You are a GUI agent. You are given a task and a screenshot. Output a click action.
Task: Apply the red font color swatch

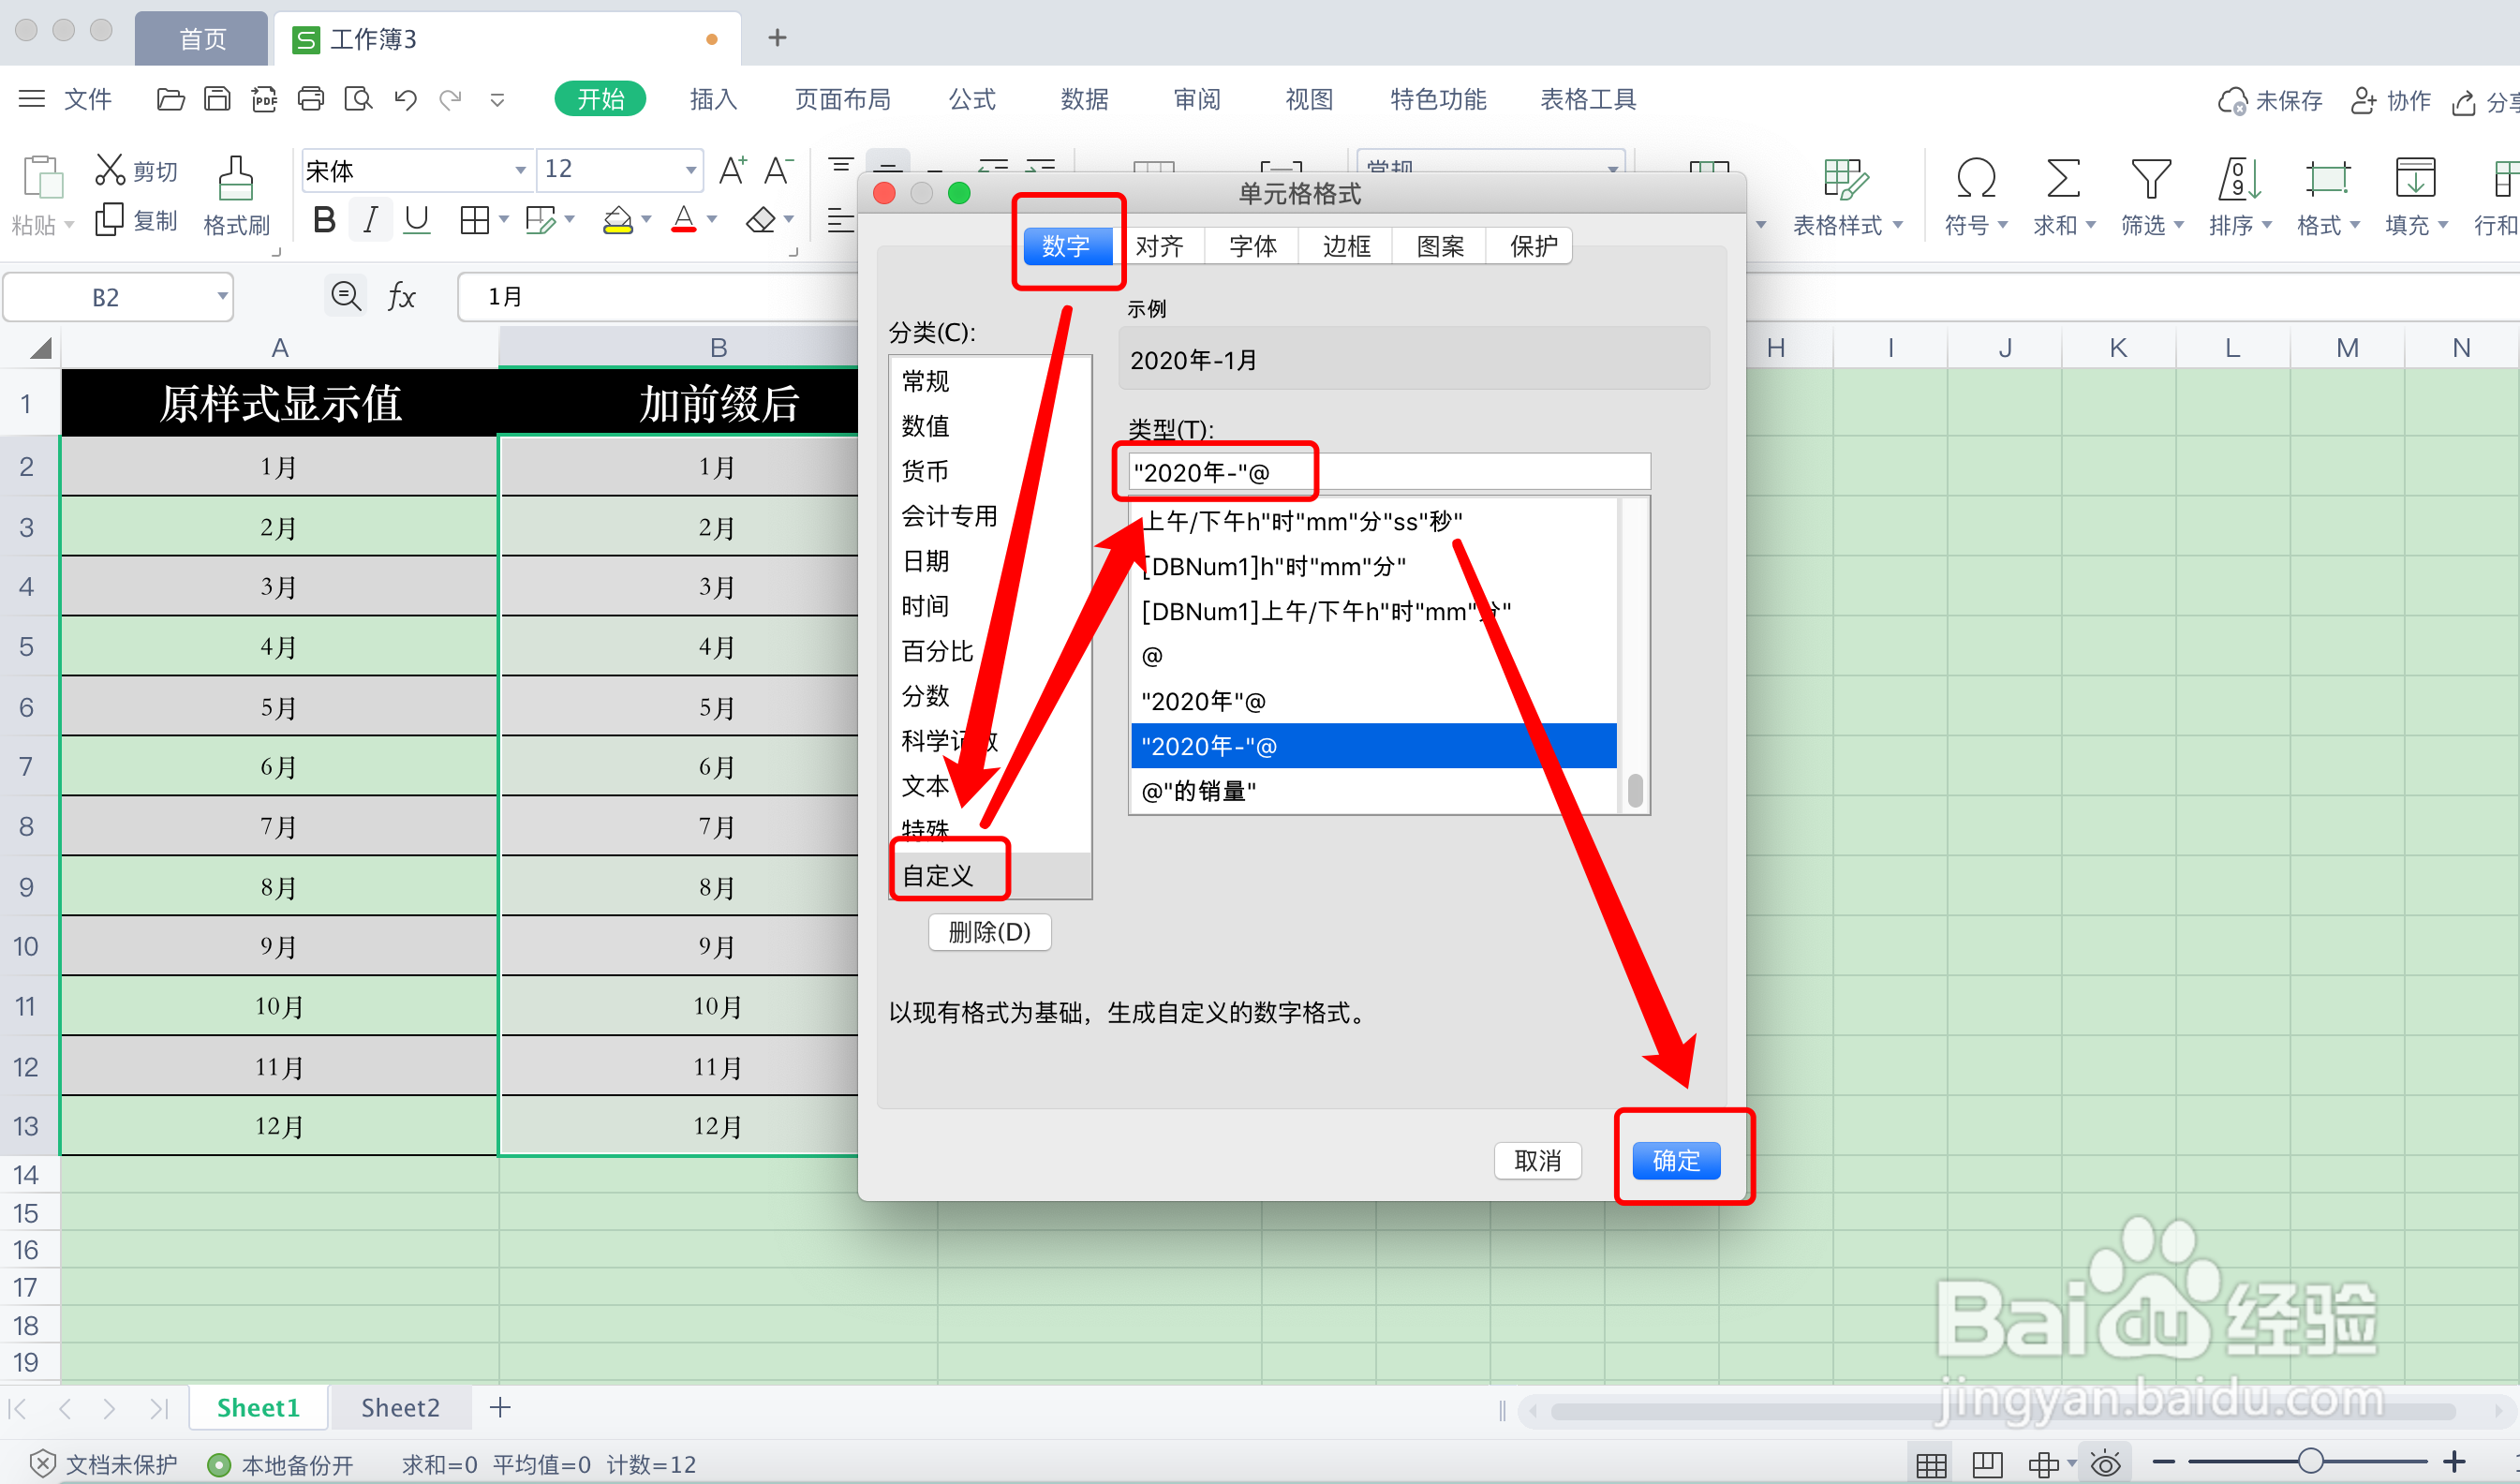coord(684,220)
